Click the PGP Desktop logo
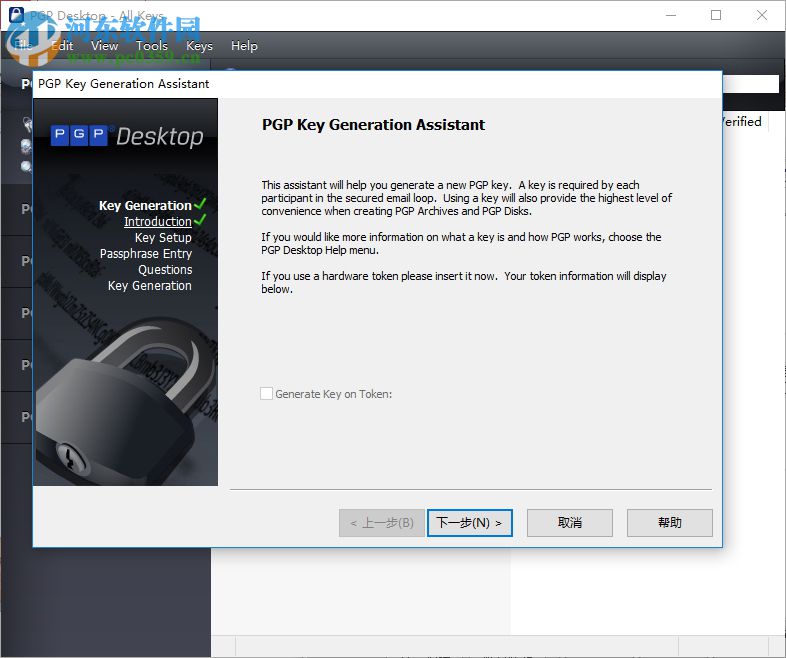Image resolution: width=786 pixels, height=658 pixels. click(x=127, y=136)
